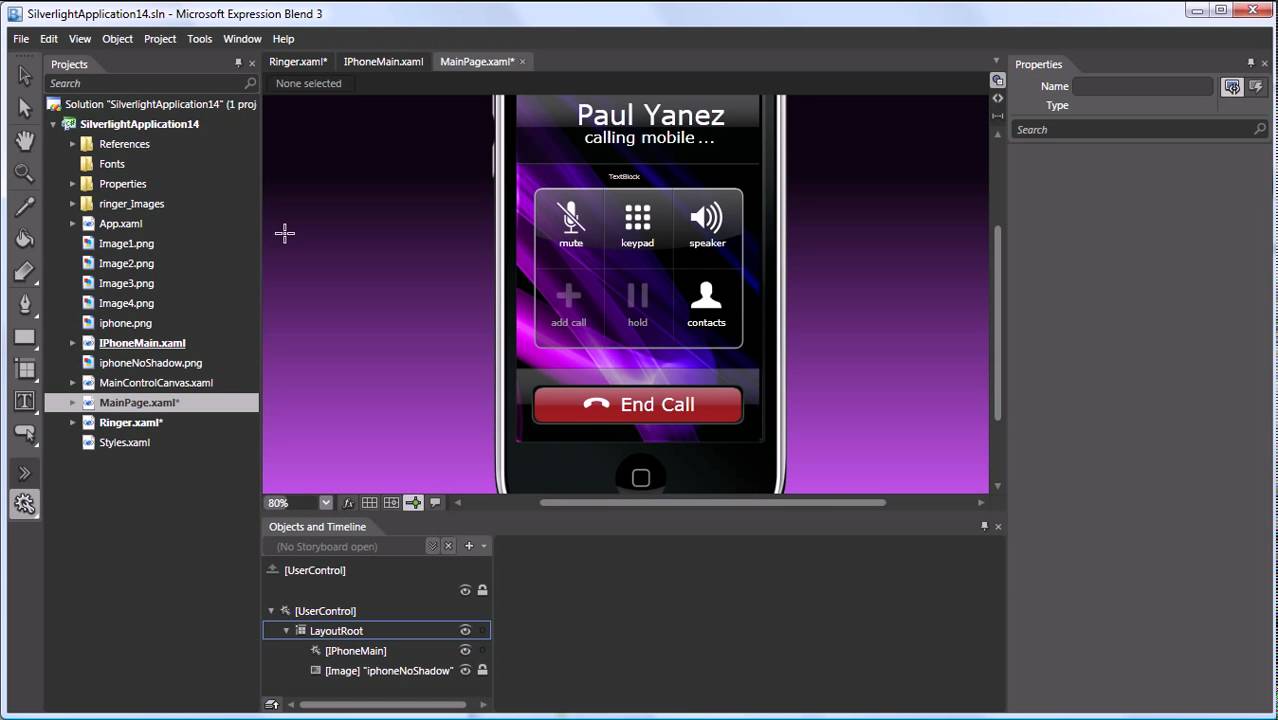Toggle lock-all icon in timeline header

pos(482,590)
